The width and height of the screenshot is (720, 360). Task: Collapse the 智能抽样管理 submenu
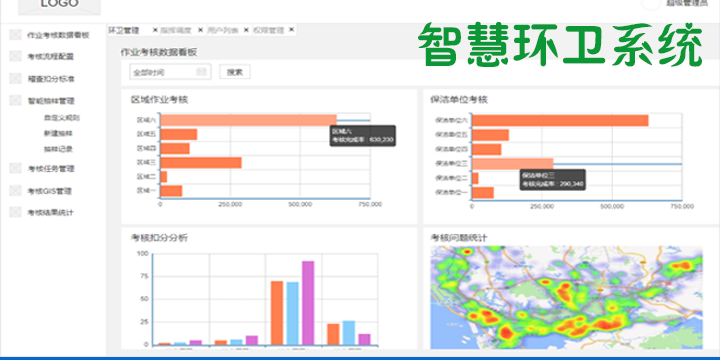(x=51, y=101)
